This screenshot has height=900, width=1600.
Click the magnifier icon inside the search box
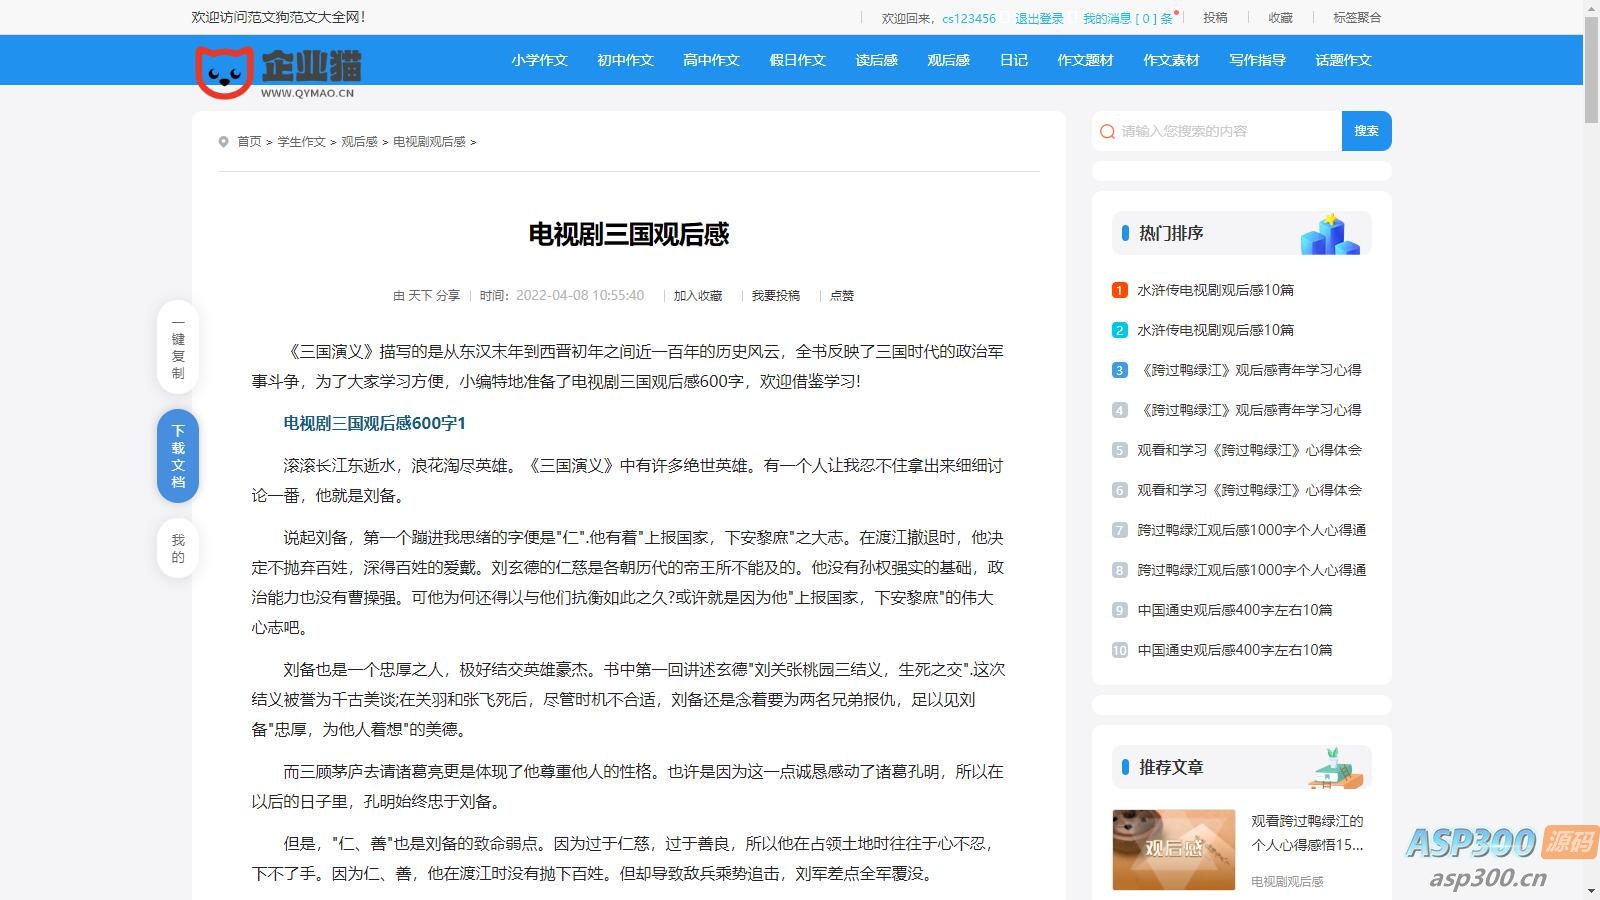coord(1107,131)
